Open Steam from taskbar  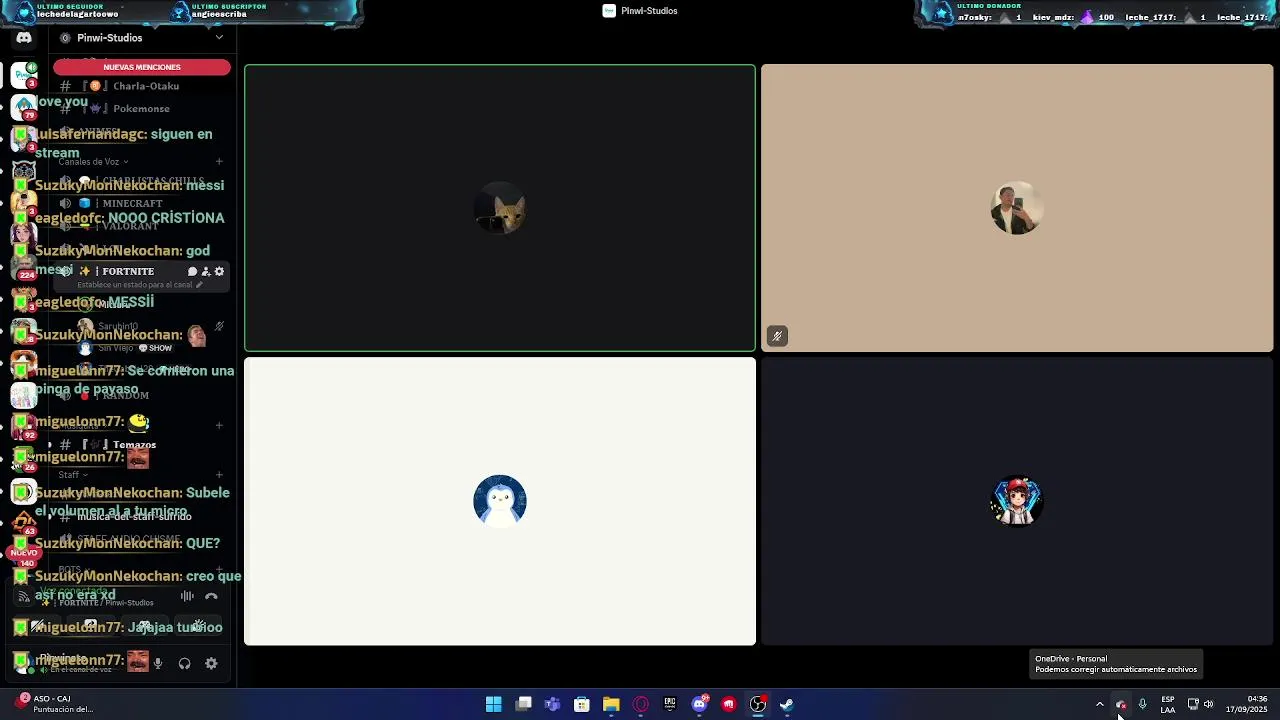coord(787,705)
